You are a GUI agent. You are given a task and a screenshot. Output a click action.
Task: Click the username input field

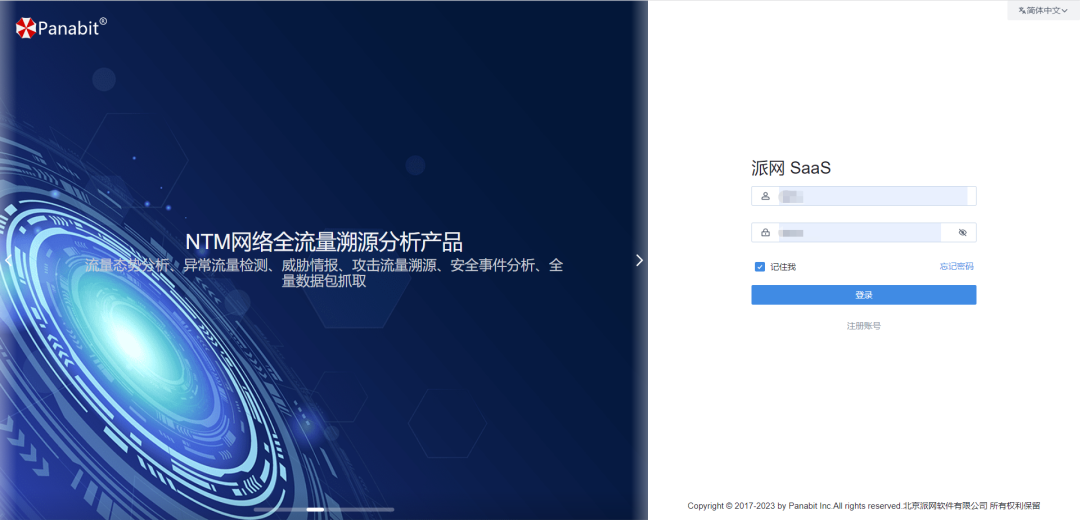coord(864,196)
